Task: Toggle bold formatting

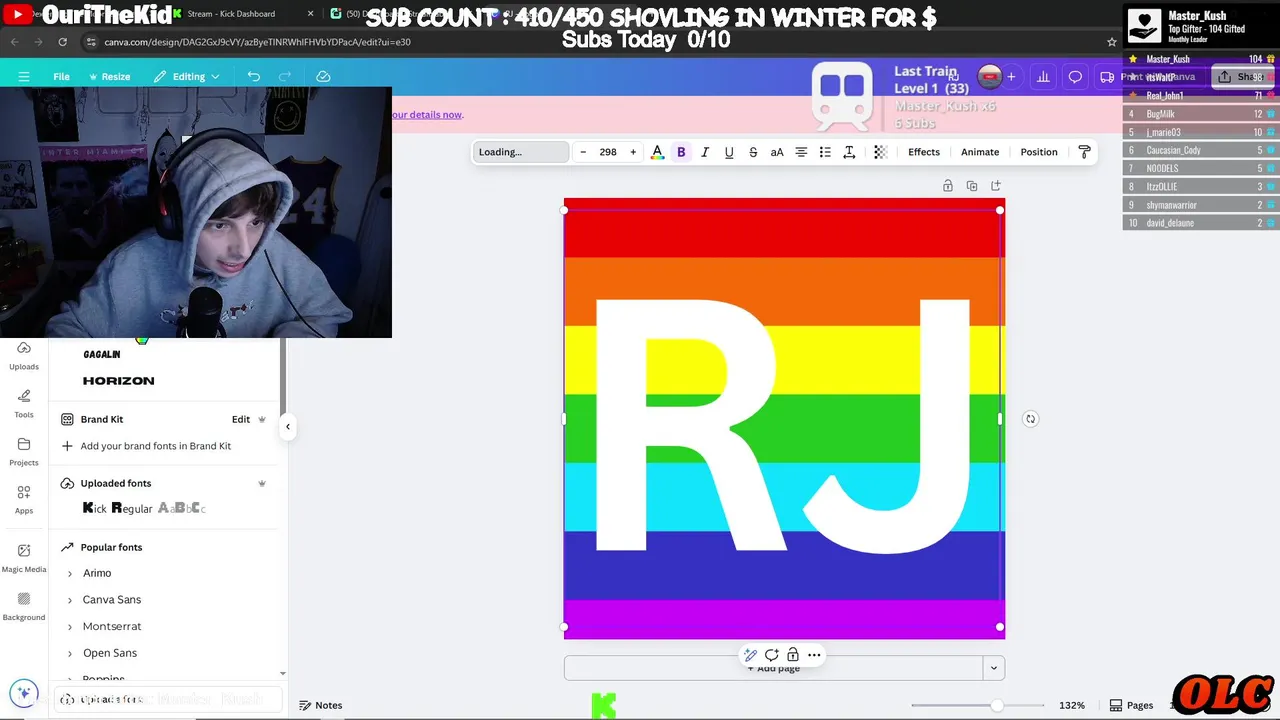Action: tap(681, 152)
